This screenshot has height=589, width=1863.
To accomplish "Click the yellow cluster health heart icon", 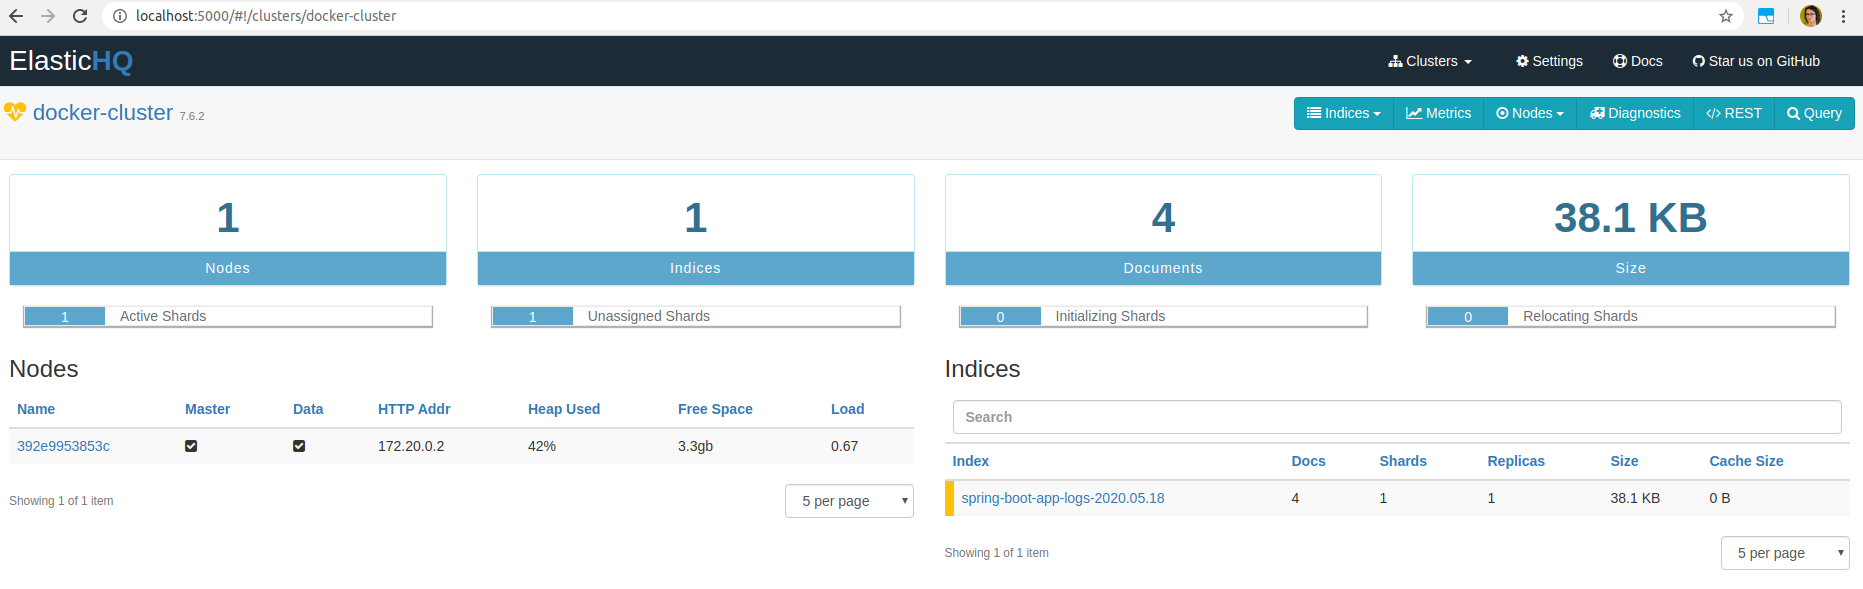I will (x=15, y=112).
